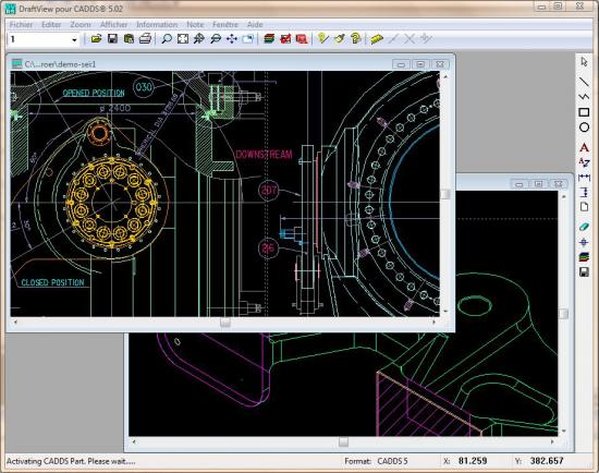This screenshot has width=599, height=473.
Task: Click the DOWNSTREAM label in the drawing
Action: pyautogui.click(x=264, y=155)
